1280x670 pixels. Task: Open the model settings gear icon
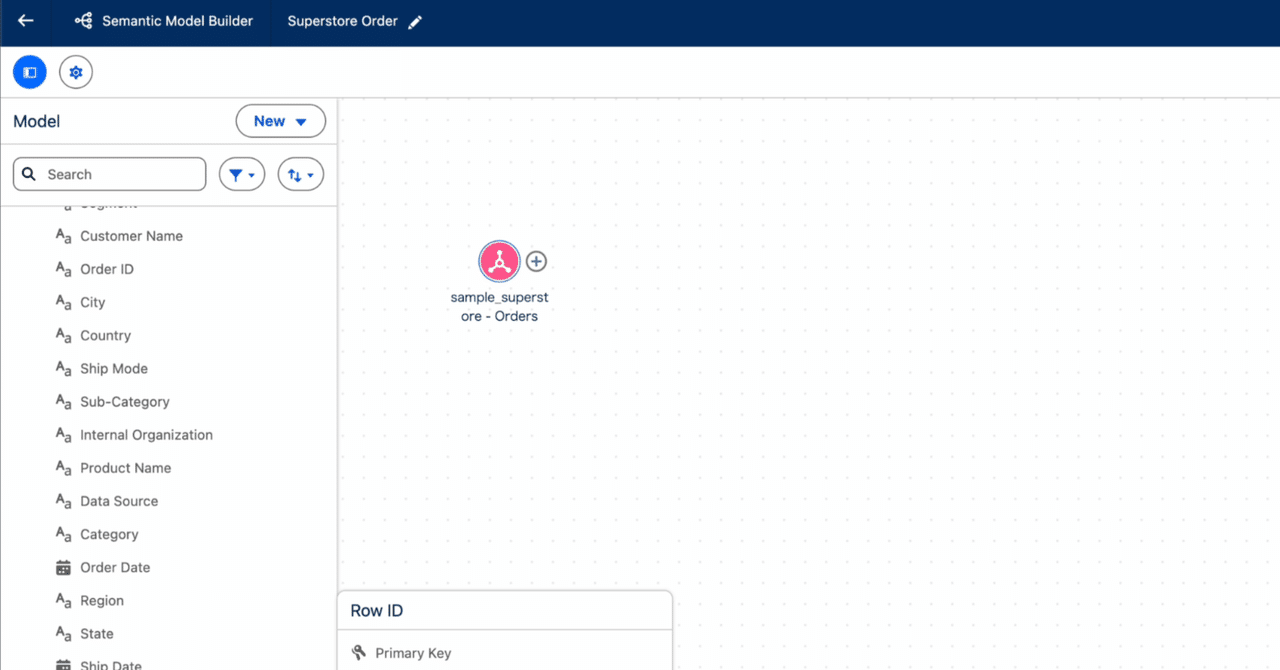(76, 71)
